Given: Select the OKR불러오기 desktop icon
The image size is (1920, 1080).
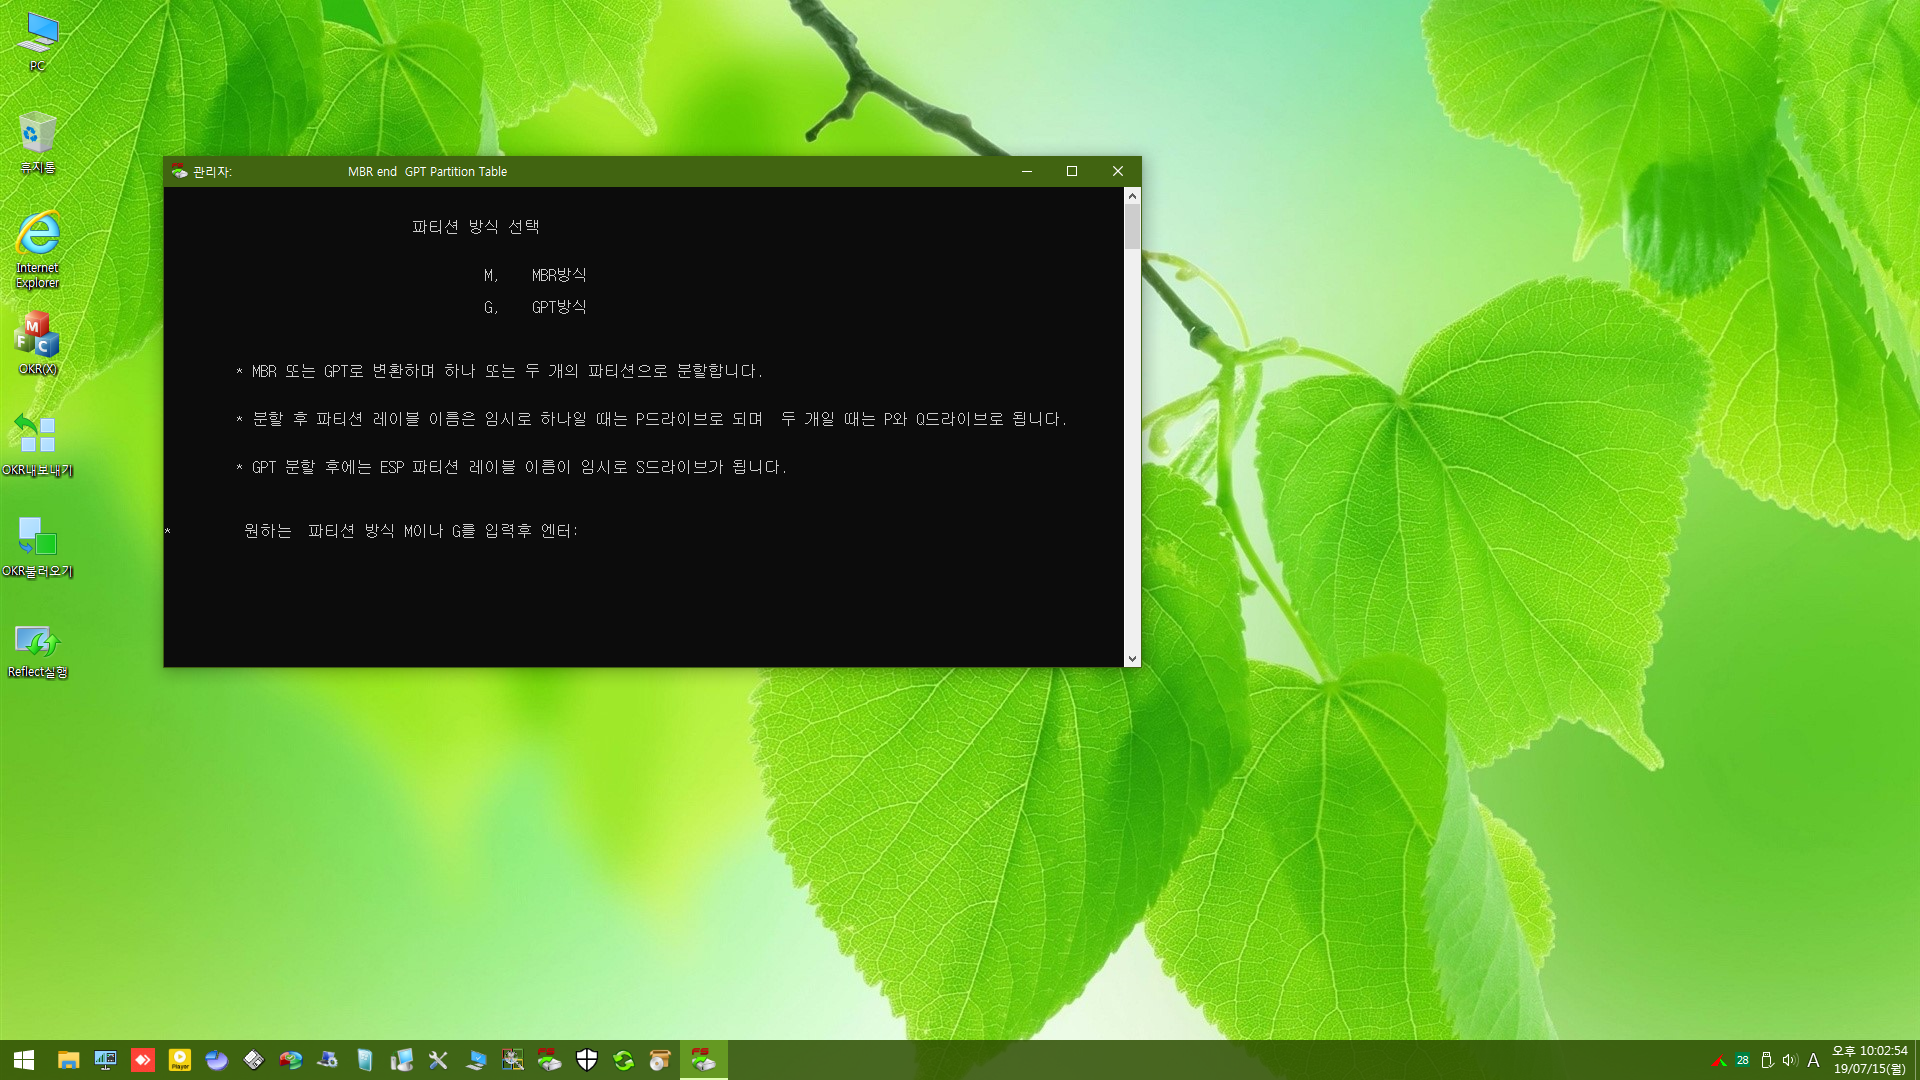Looking at the screenshot, I should pyautogui.click(x=37, y=546).
